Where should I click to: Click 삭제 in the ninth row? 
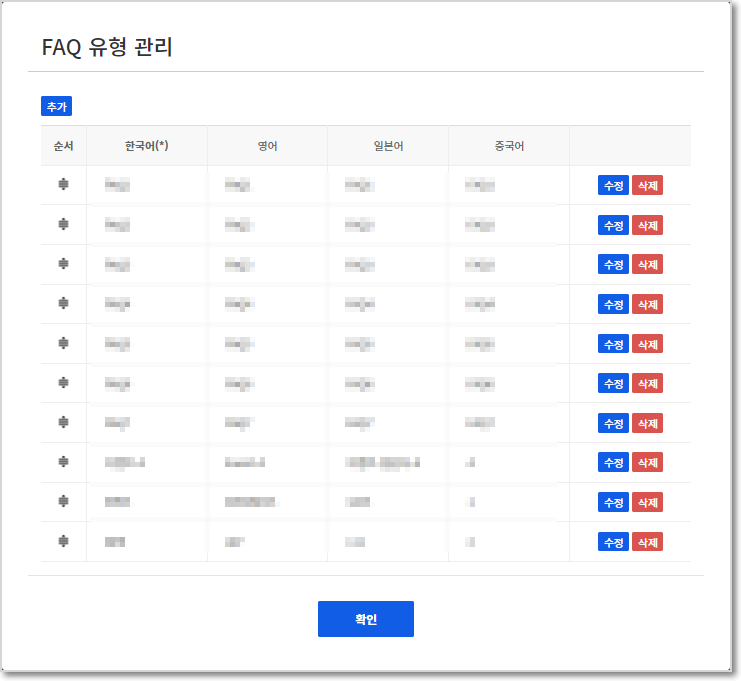[647, 502]
